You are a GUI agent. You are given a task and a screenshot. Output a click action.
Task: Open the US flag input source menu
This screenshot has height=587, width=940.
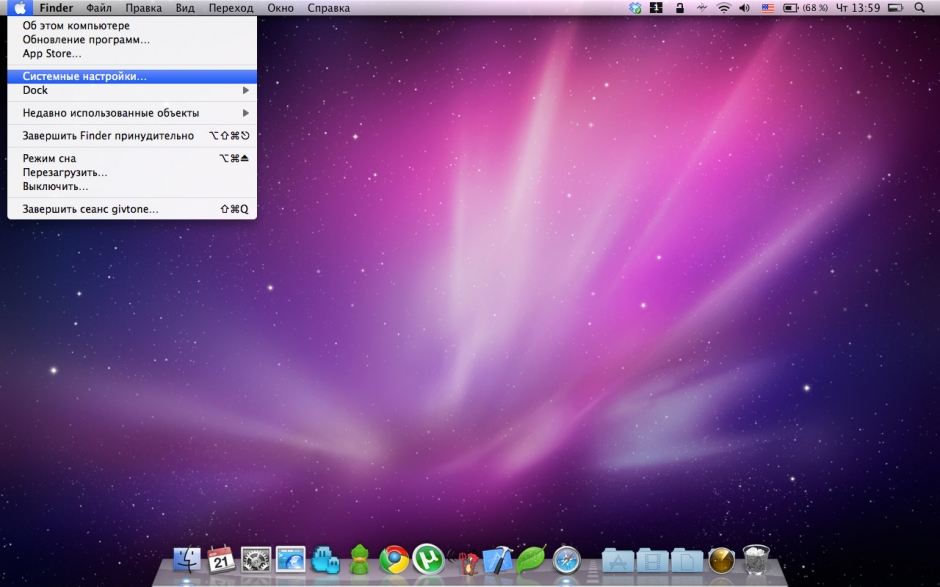(x=767, y=8)
